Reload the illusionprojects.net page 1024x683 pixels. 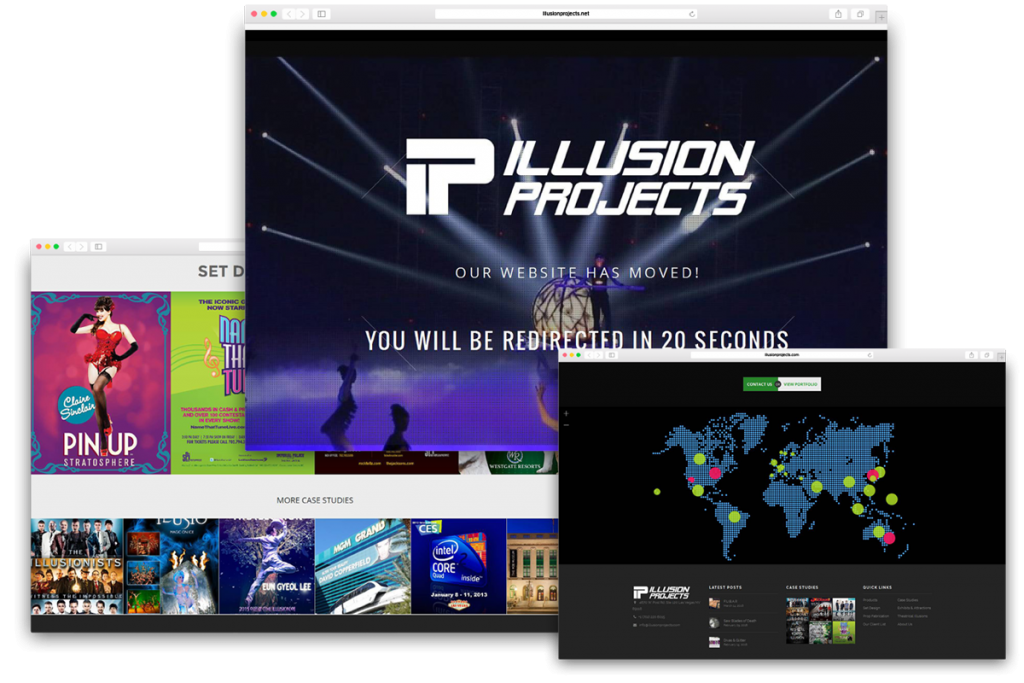coord(691,14)
